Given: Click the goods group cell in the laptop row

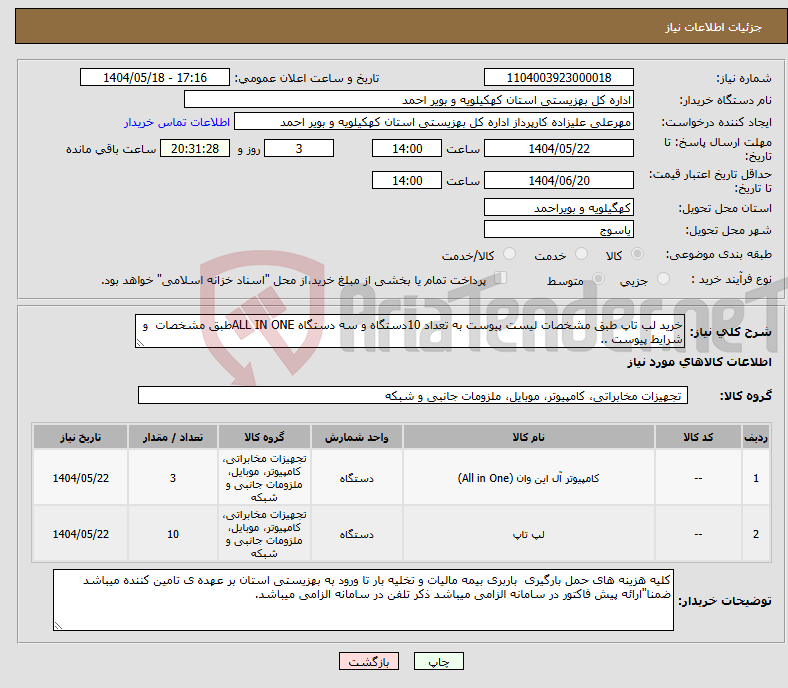Looking at the screenshot, I should [264, 534].
